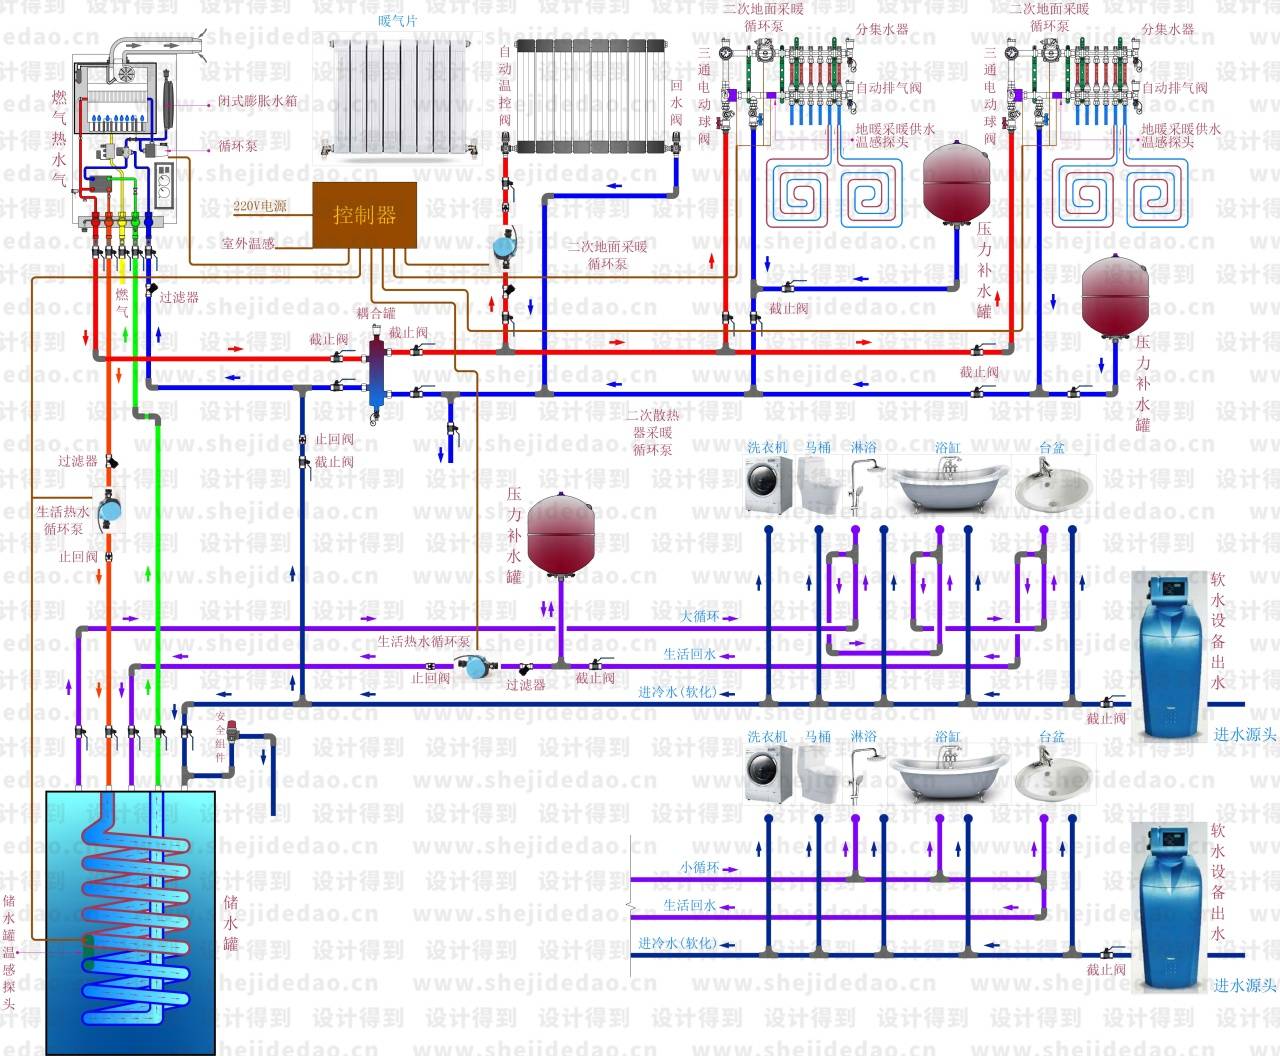Click the right floor heating spiral coils
Viewport: 1280px width, 1056px height.
pyautogui.click(x=1122, y=193)
